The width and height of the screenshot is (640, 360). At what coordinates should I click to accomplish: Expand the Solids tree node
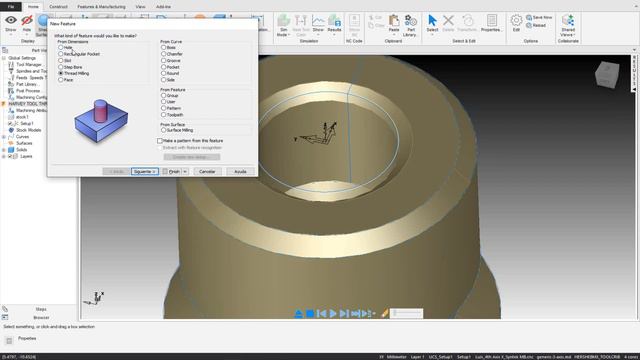coord(4,150)
